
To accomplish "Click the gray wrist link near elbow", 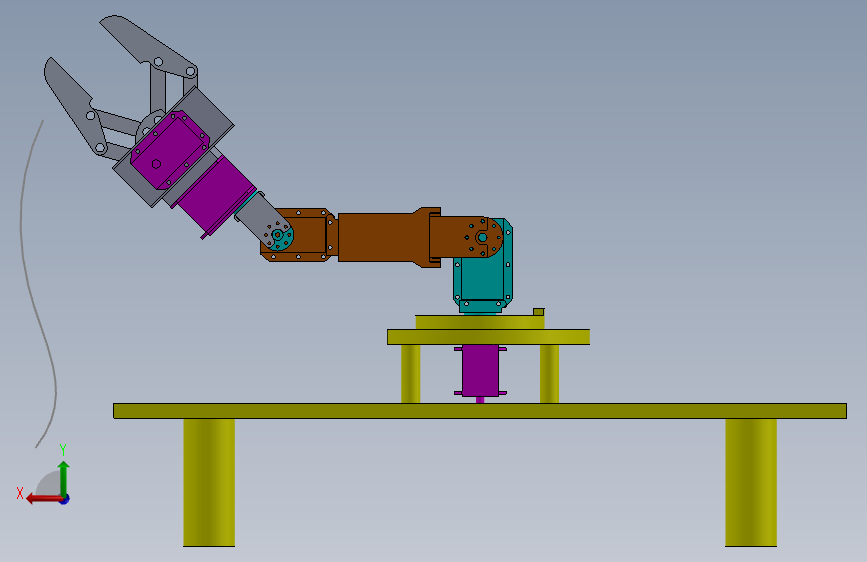I will coord(260,217).
